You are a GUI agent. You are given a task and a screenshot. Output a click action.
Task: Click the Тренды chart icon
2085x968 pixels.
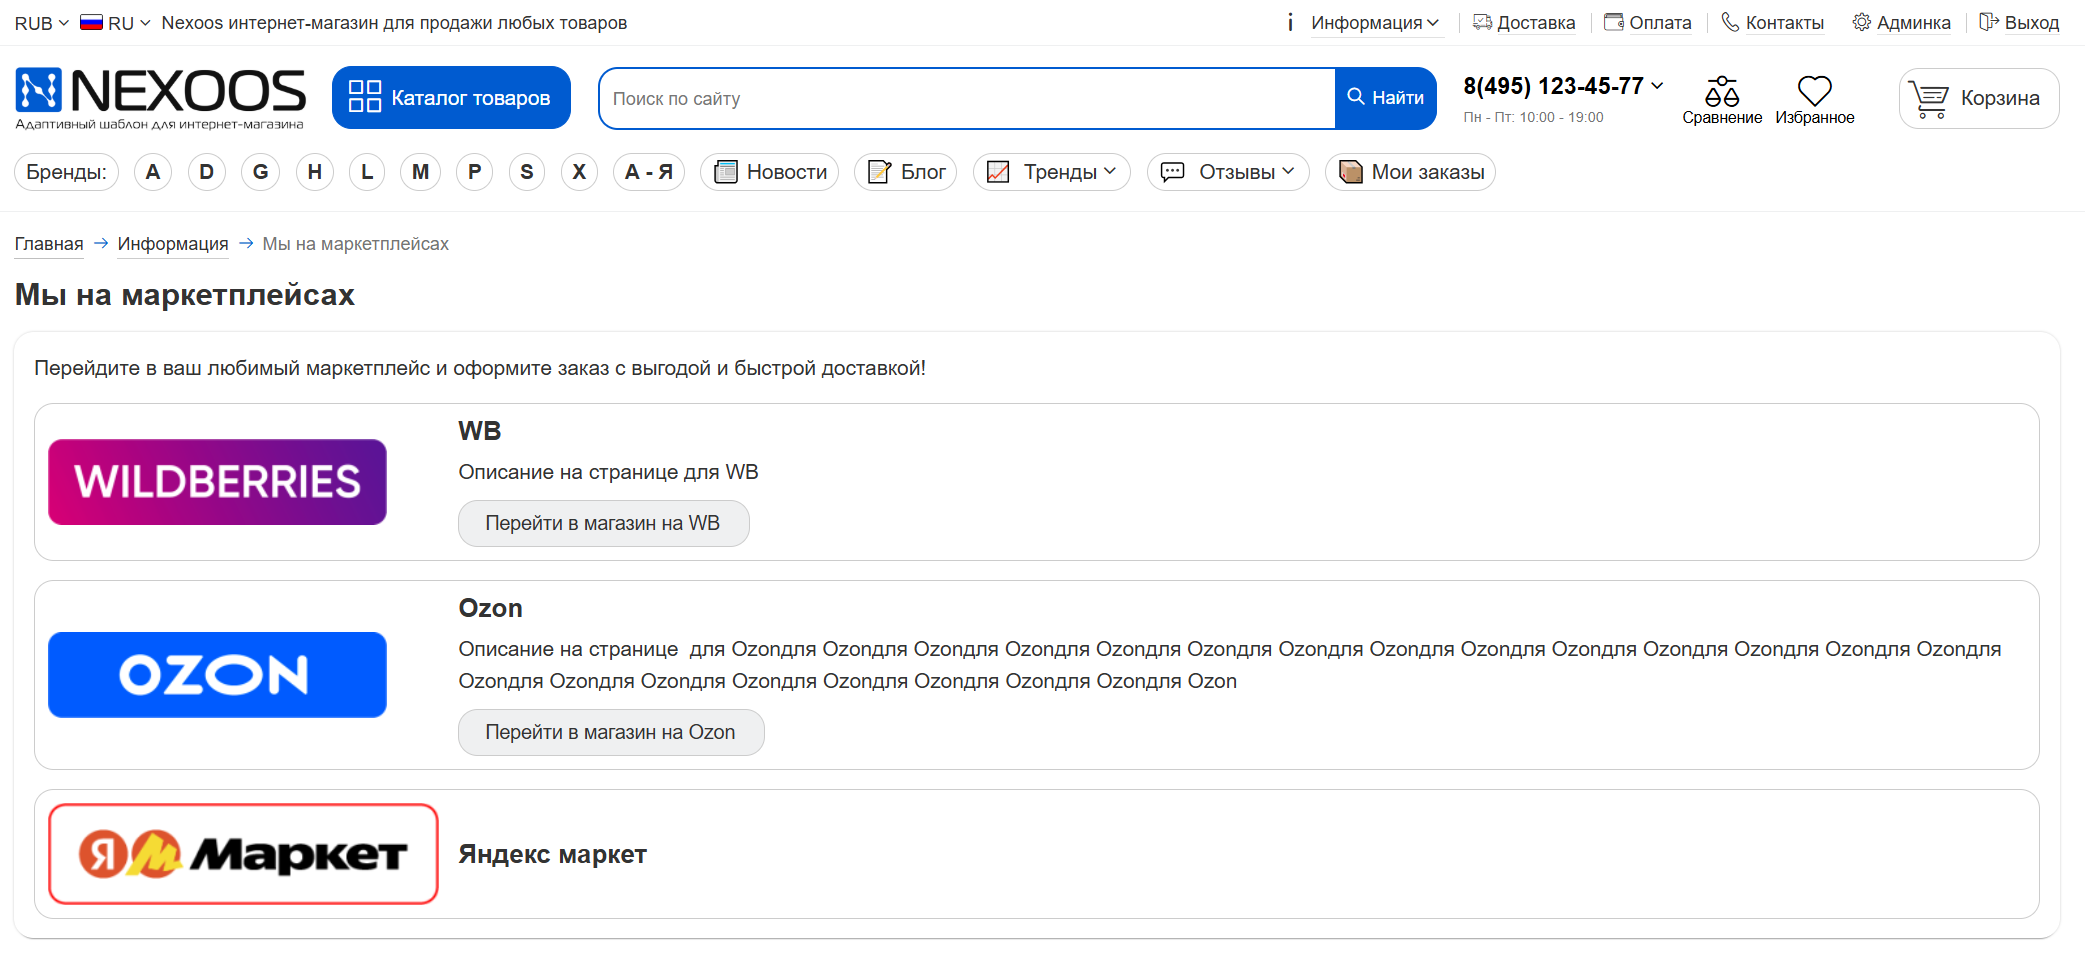998,172
